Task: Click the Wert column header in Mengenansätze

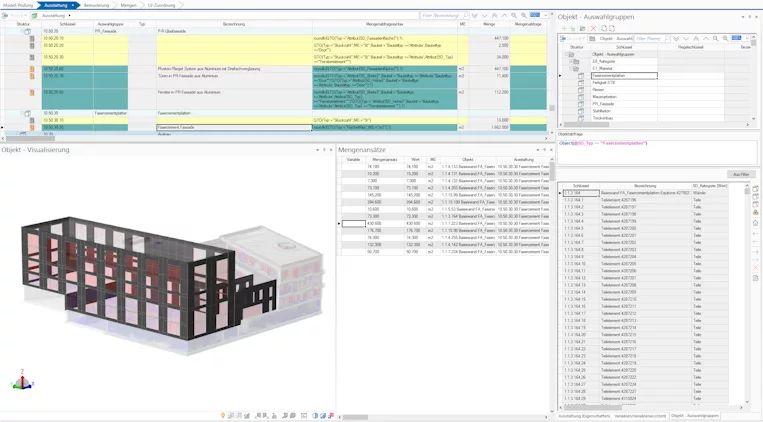Action: click(x=415, y=160)
